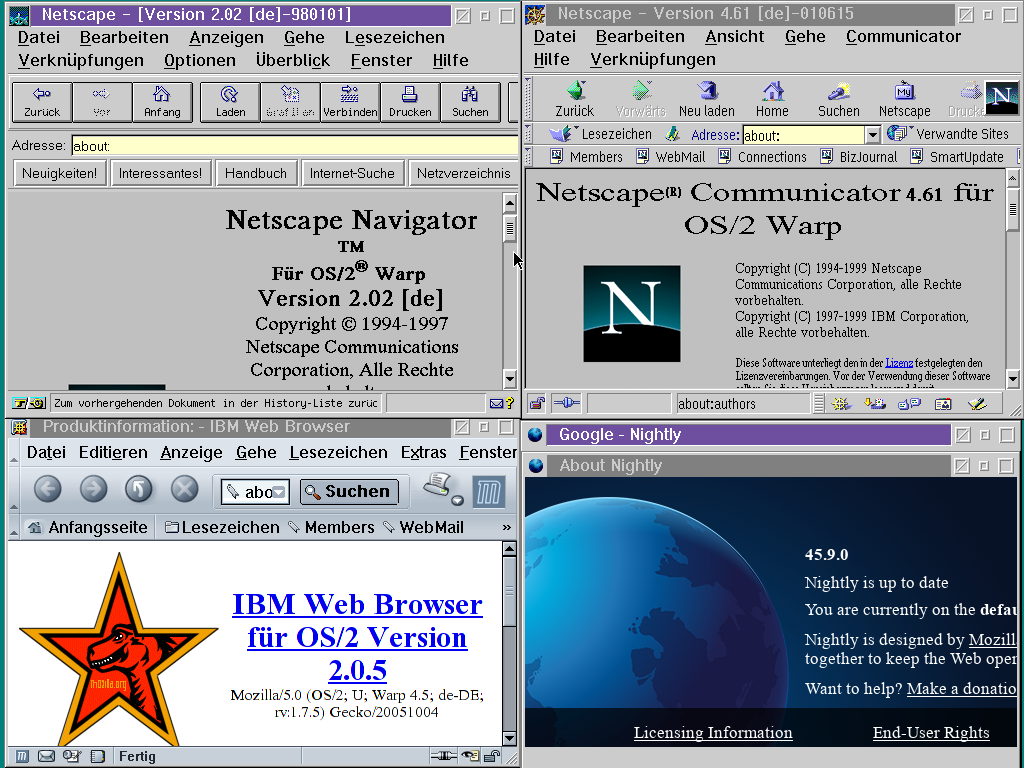Click Home in the Netscape 4.61 toolbar

(x=773, y=99)
